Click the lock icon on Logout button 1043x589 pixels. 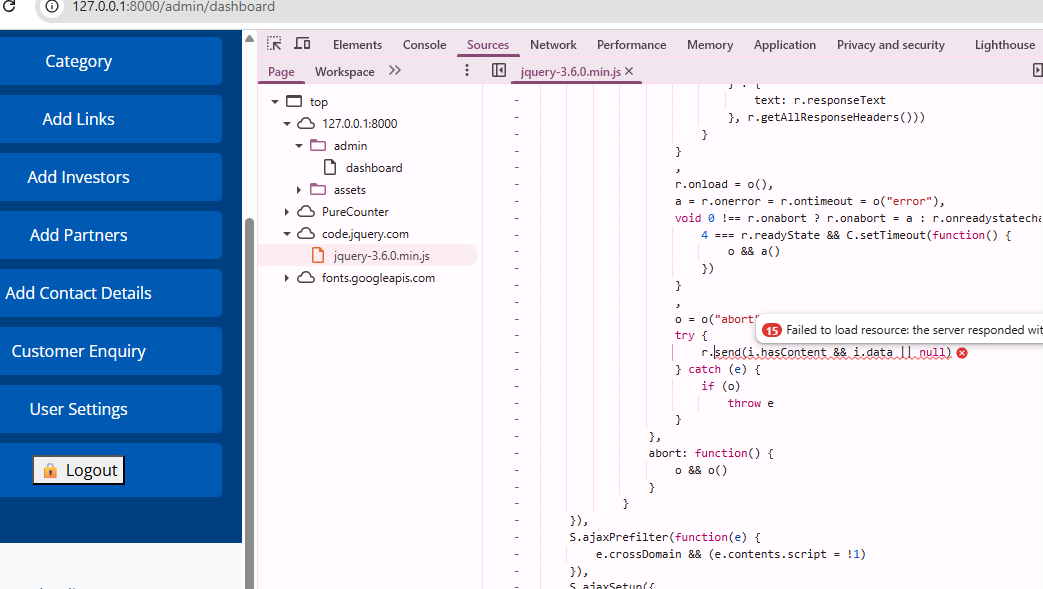click(x=50, y=470)
